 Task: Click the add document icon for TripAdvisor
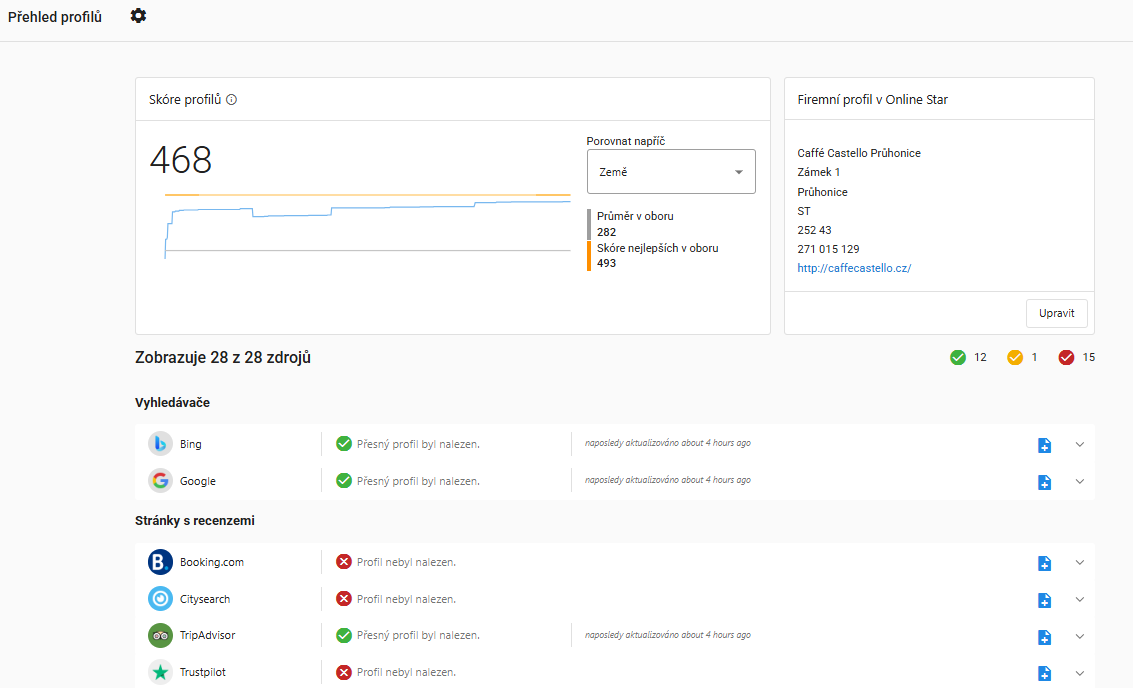[x=1044, y=637]
